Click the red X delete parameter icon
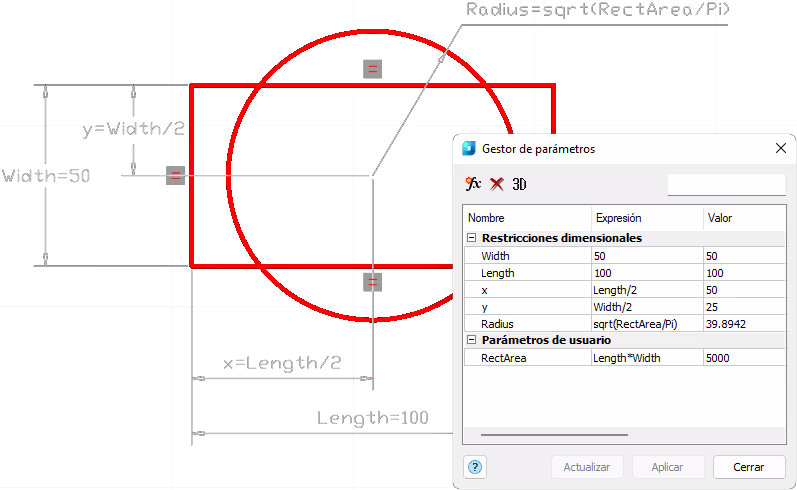Image resolution: width=797 pixels, height=490 pixels. coord(497,184)
